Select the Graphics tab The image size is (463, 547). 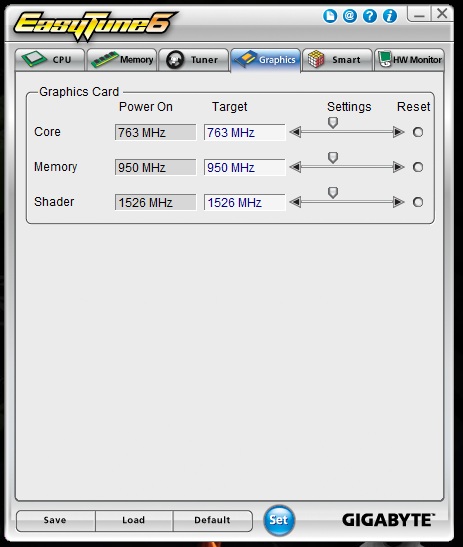coord(266,60)
